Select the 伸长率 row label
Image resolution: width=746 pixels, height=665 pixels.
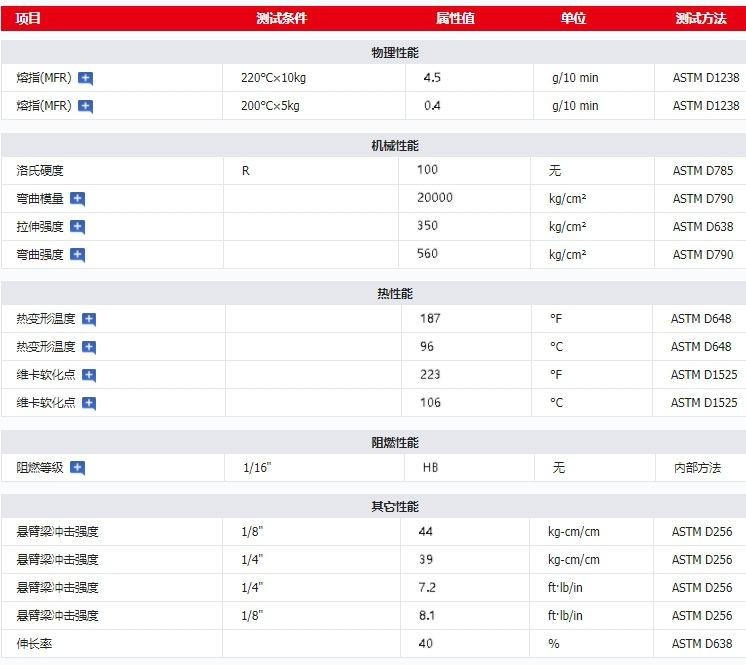(x=34, y=643)
